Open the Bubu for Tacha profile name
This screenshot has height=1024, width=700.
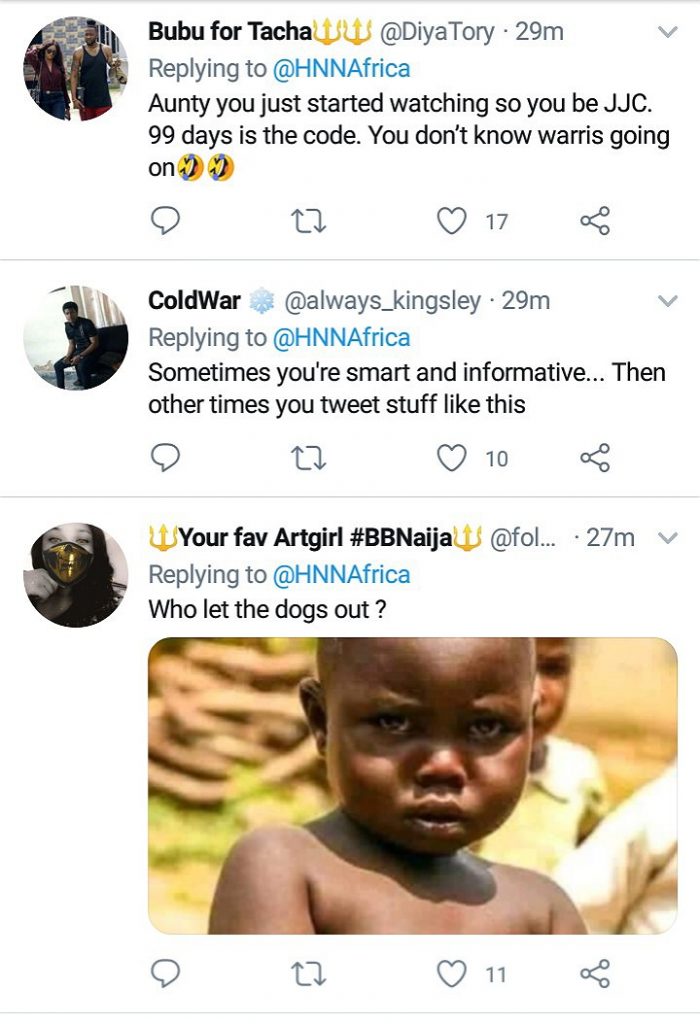point(229,31)
